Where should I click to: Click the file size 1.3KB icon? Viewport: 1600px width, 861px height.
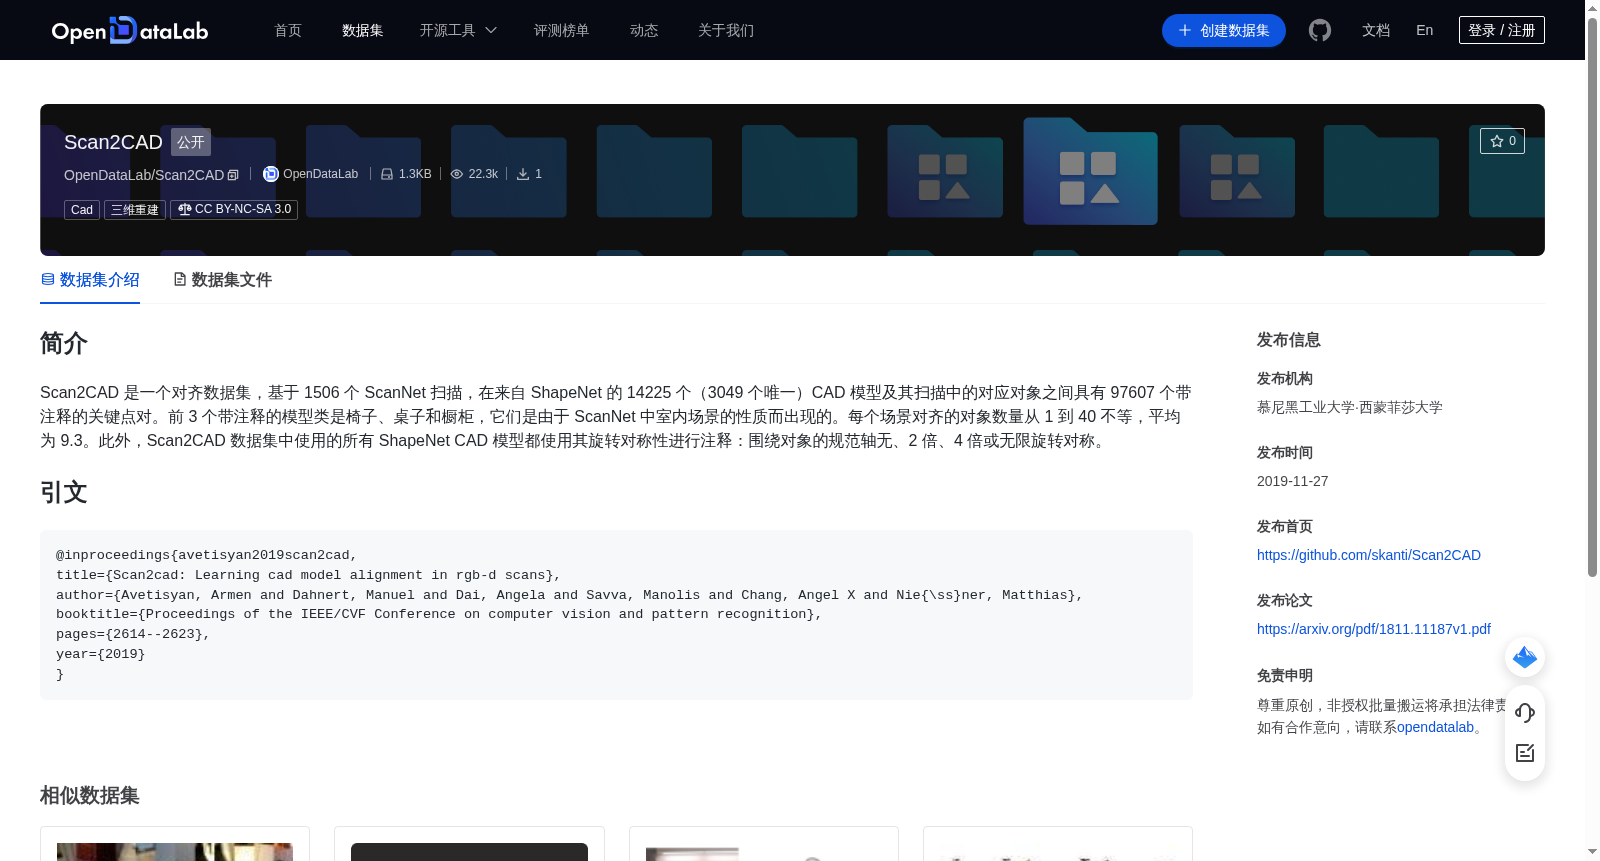coord(387,174)
